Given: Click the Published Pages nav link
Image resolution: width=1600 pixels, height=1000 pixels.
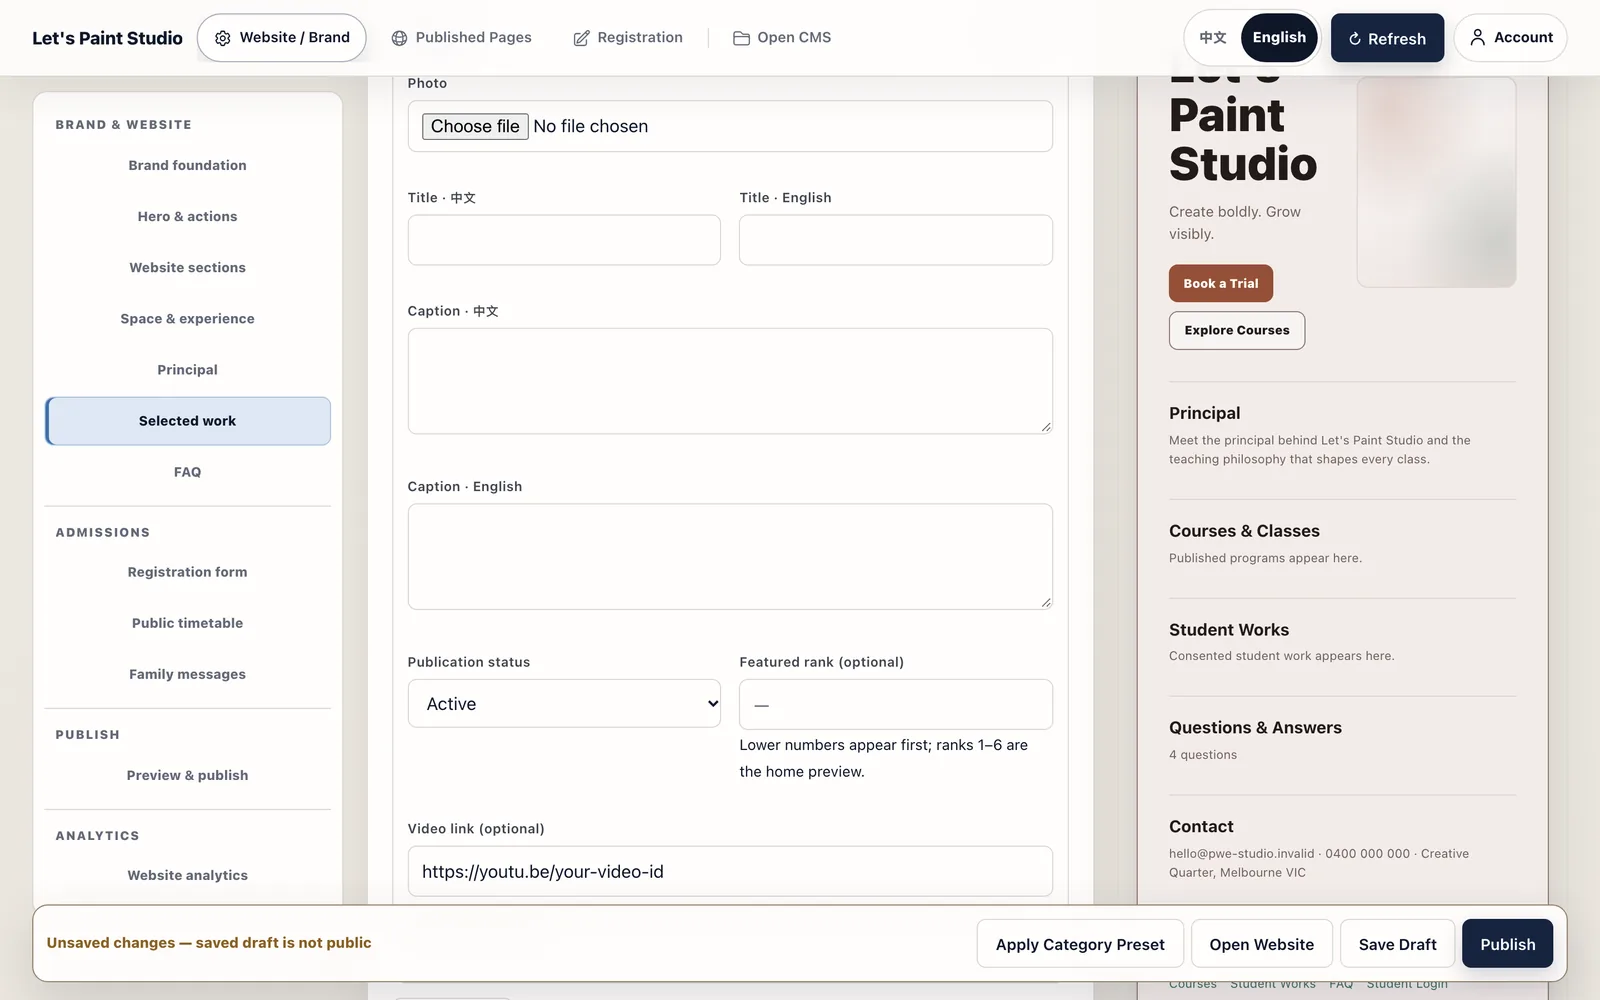Looking at the screenshot, I should click(461, 38).
